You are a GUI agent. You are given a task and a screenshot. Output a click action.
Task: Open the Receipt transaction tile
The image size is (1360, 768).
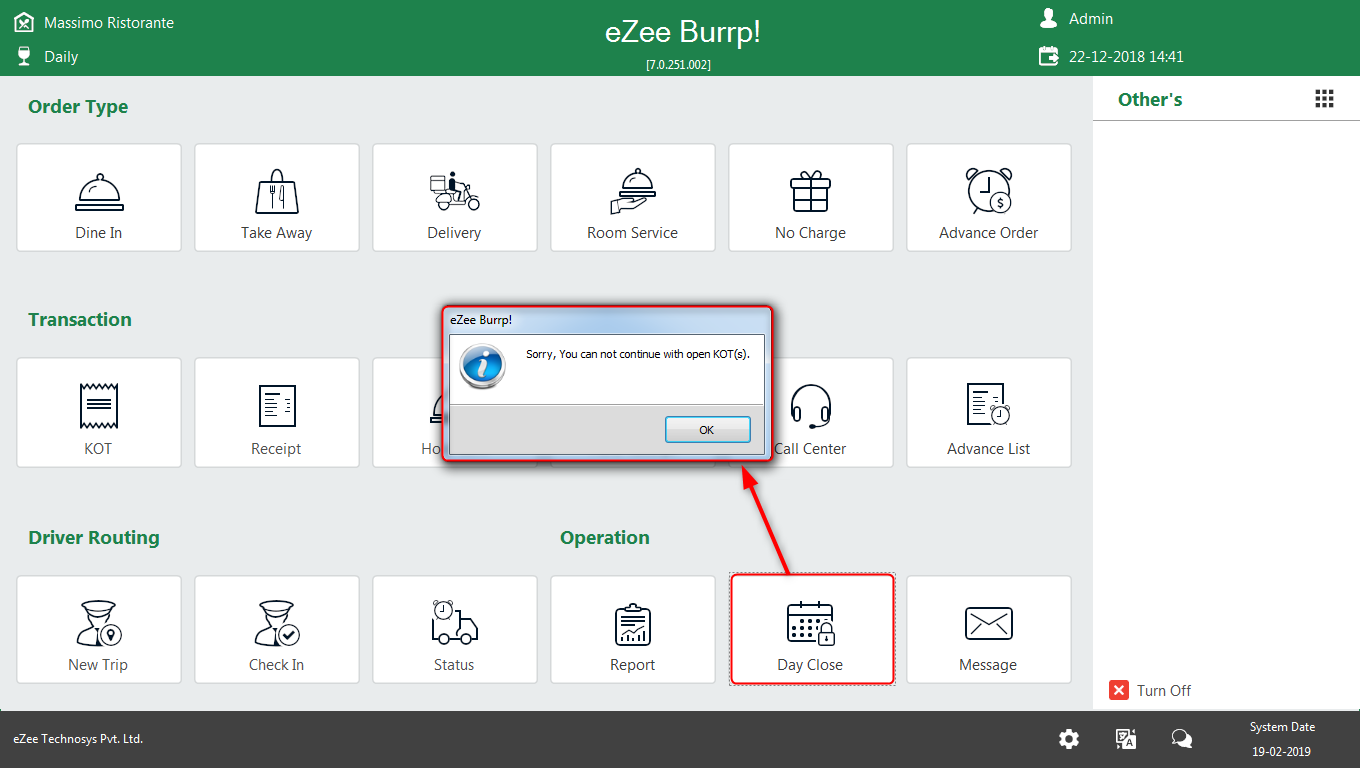[277, 412]
